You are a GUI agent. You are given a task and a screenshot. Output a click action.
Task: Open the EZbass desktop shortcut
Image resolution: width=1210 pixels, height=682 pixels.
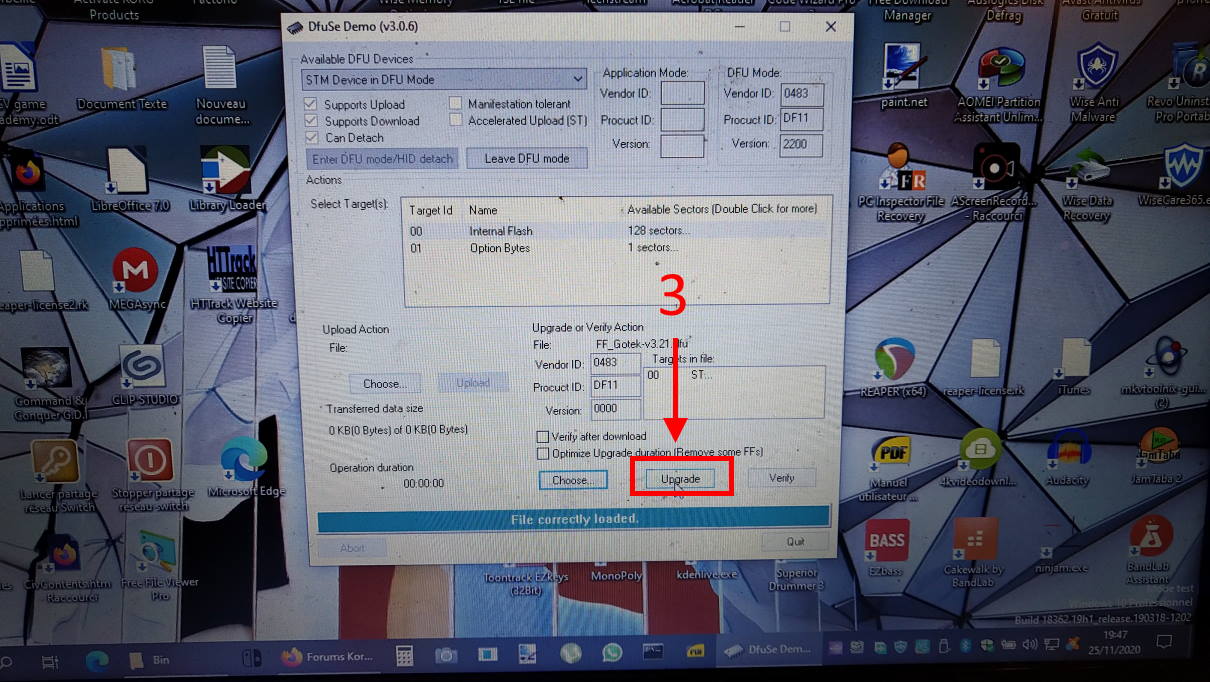click(x=886, y=548)
